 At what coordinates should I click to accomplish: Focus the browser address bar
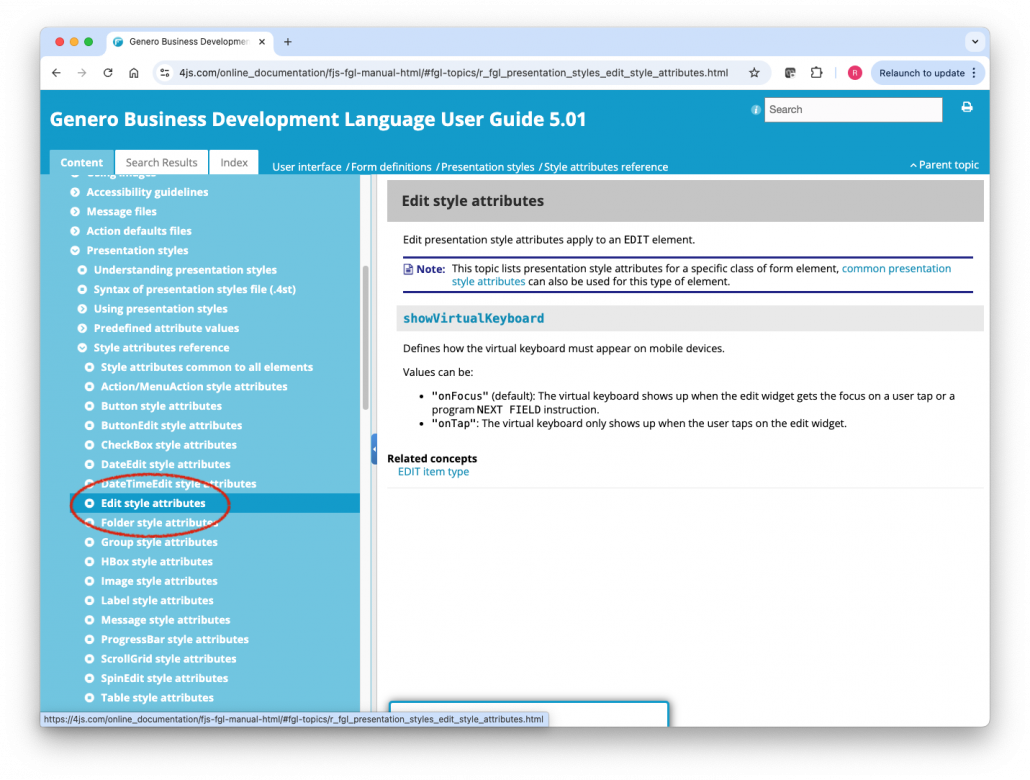click(x=453, y=73)
